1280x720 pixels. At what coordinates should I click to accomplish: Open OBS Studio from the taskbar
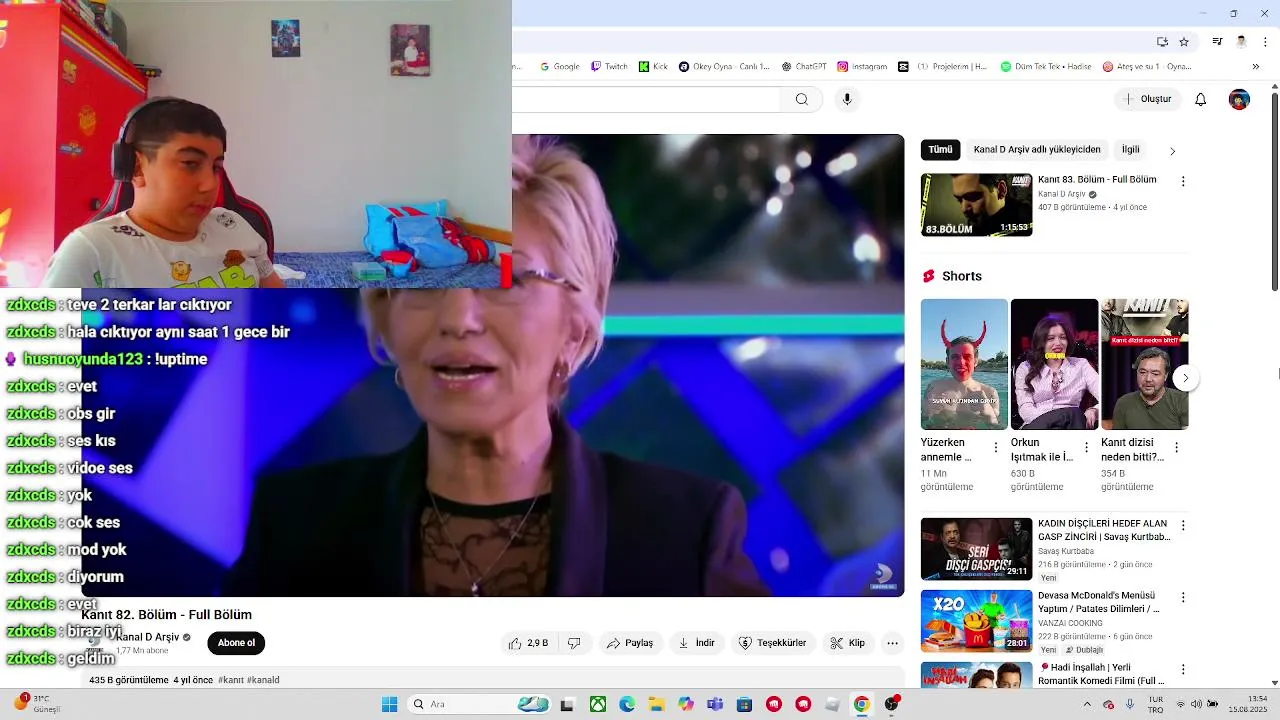(891, 704)
